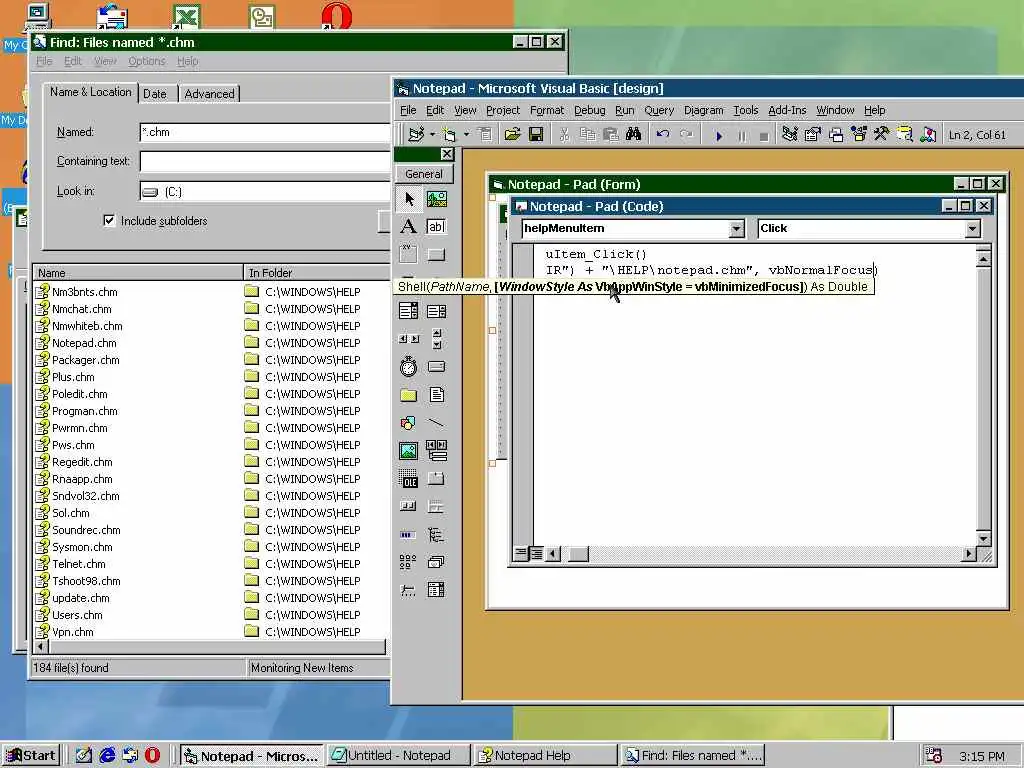Select the OLE container control in the toolbox
Screen dimensions: 1024x768
point(409,479)
